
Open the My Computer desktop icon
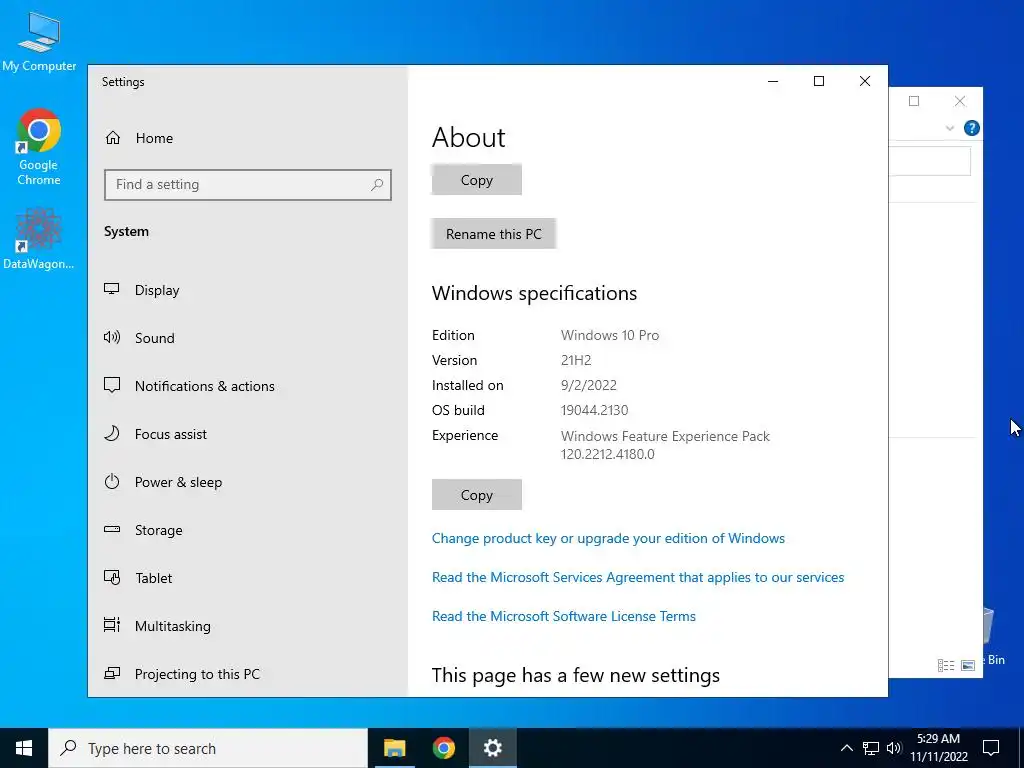click(39, 40)
